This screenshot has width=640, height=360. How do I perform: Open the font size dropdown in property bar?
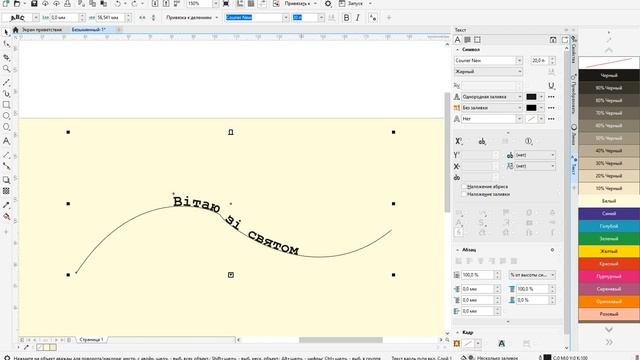(x=321, y=18)
